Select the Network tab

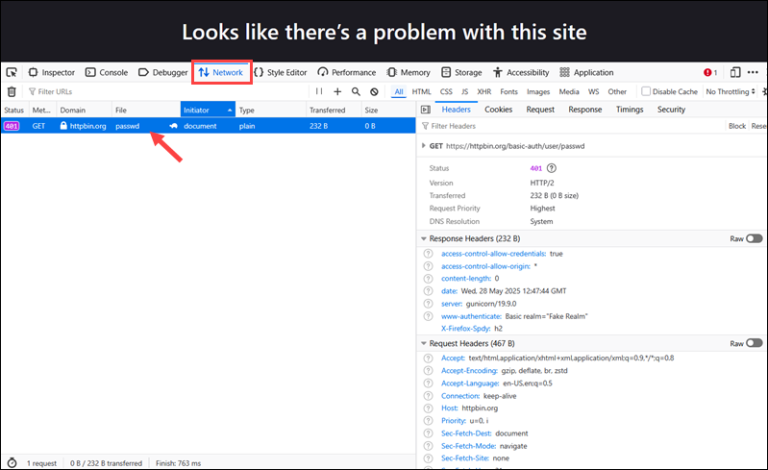tap(221, 72)
